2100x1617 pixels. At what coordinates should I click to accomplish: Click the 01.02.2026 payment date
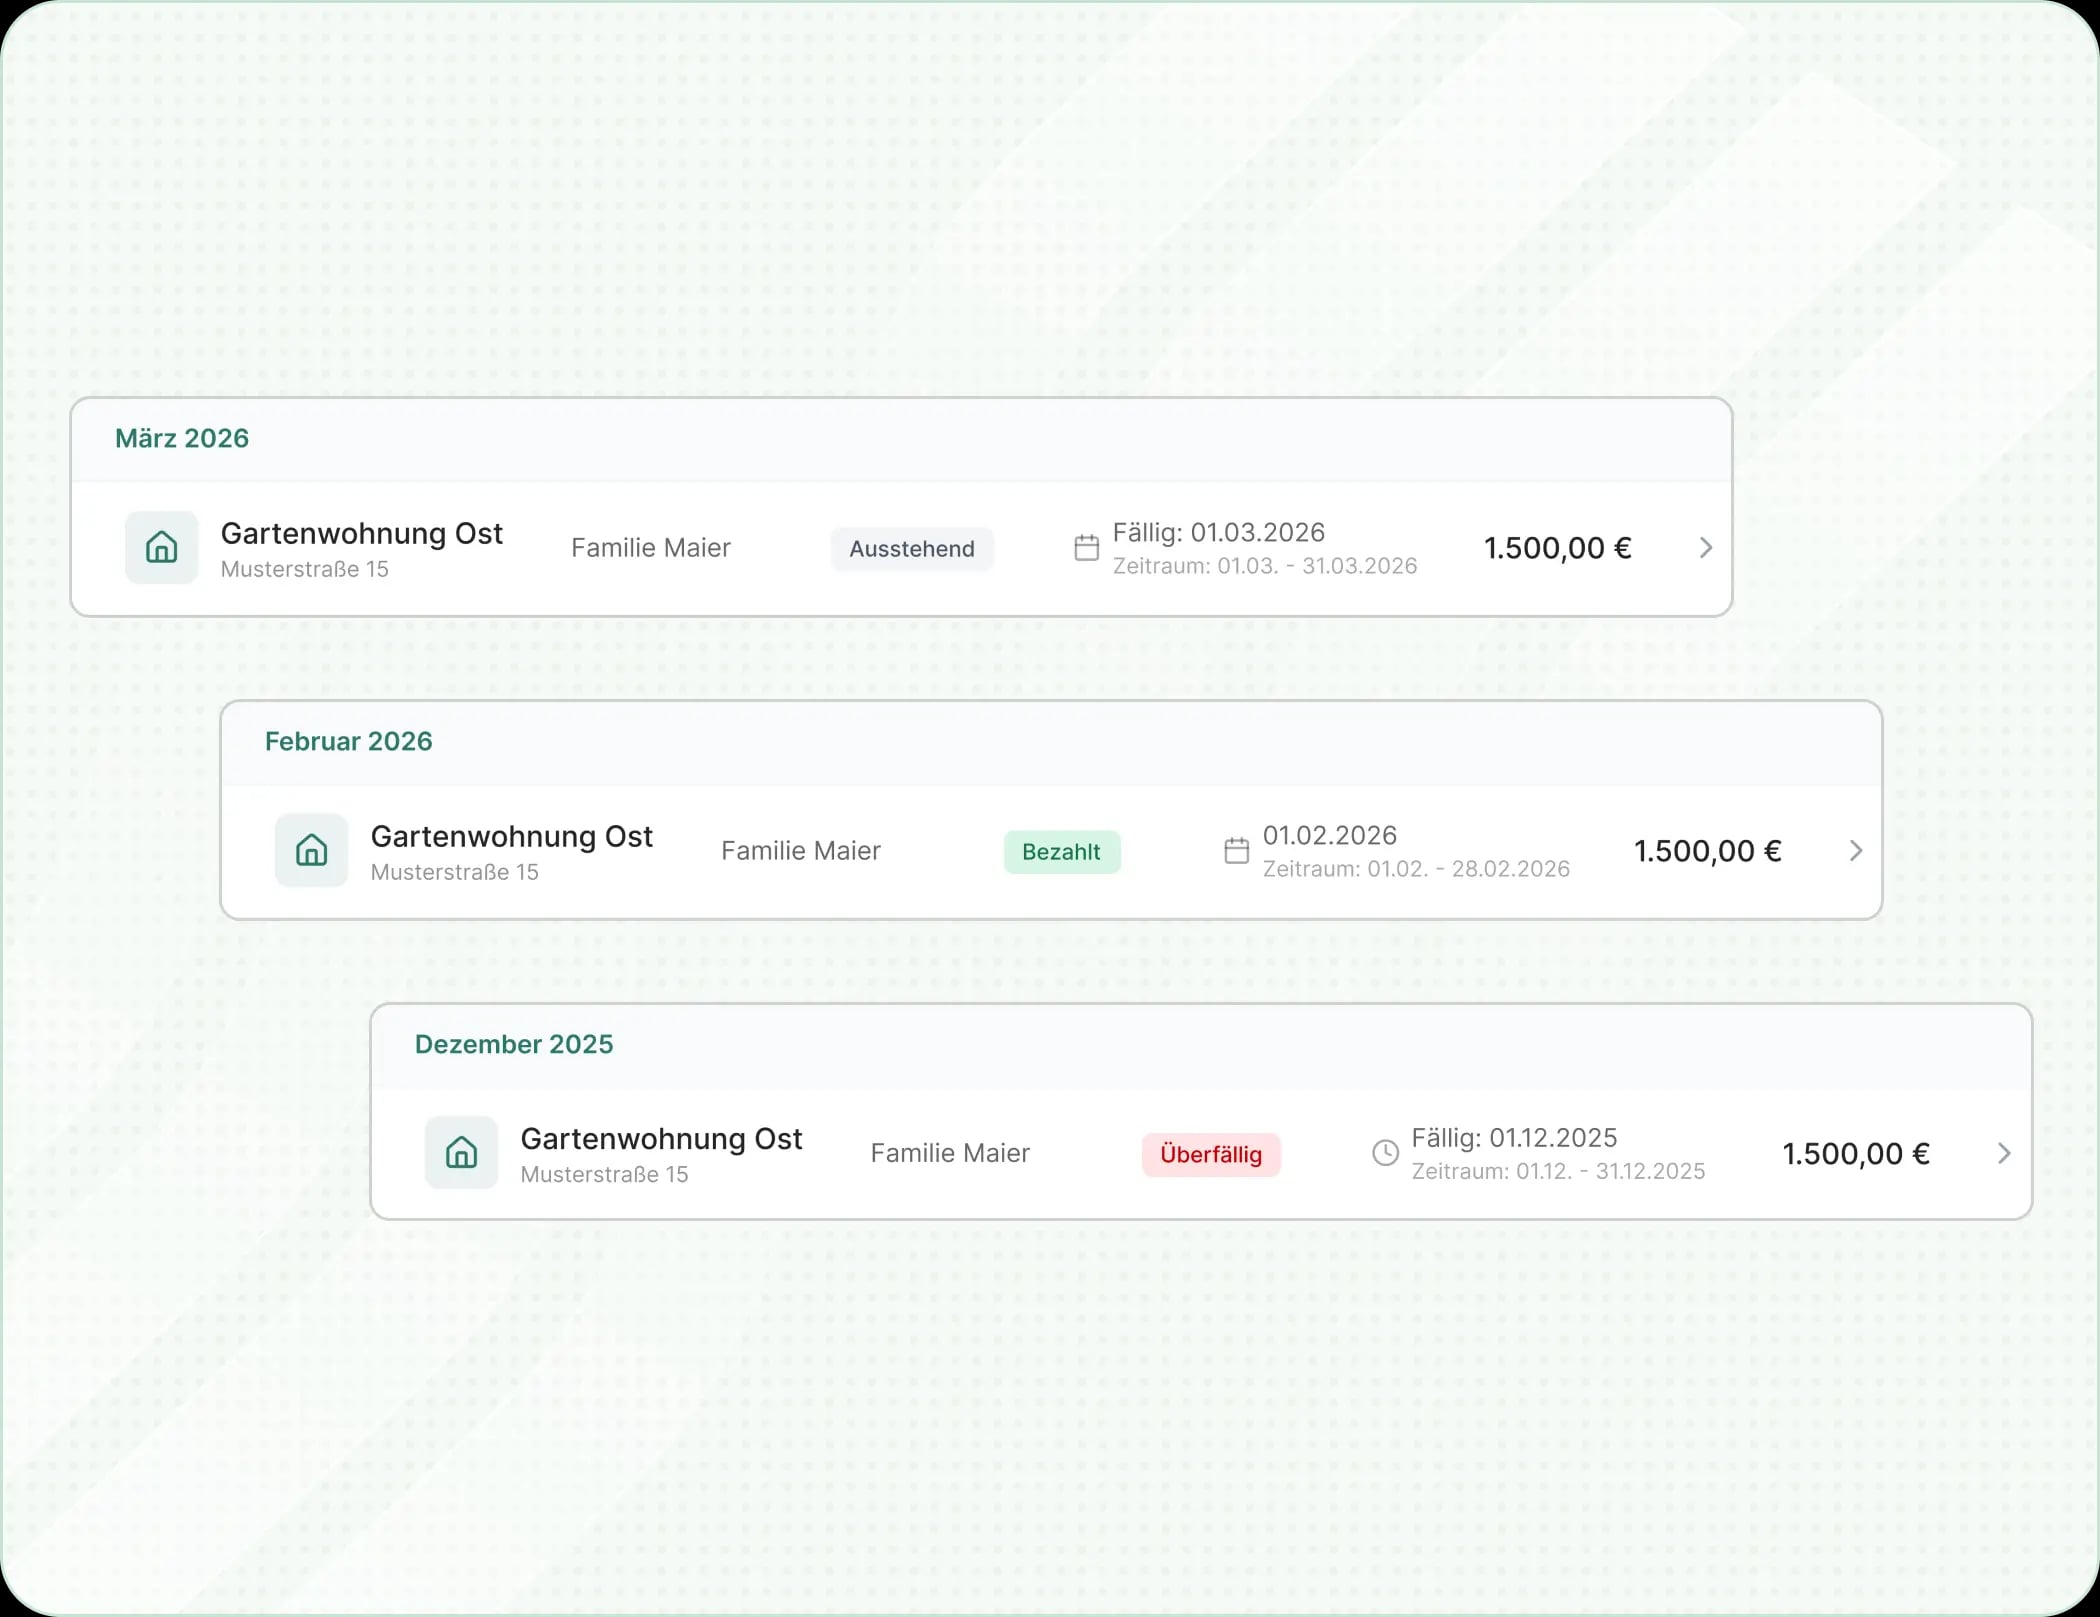[1330, 835]
